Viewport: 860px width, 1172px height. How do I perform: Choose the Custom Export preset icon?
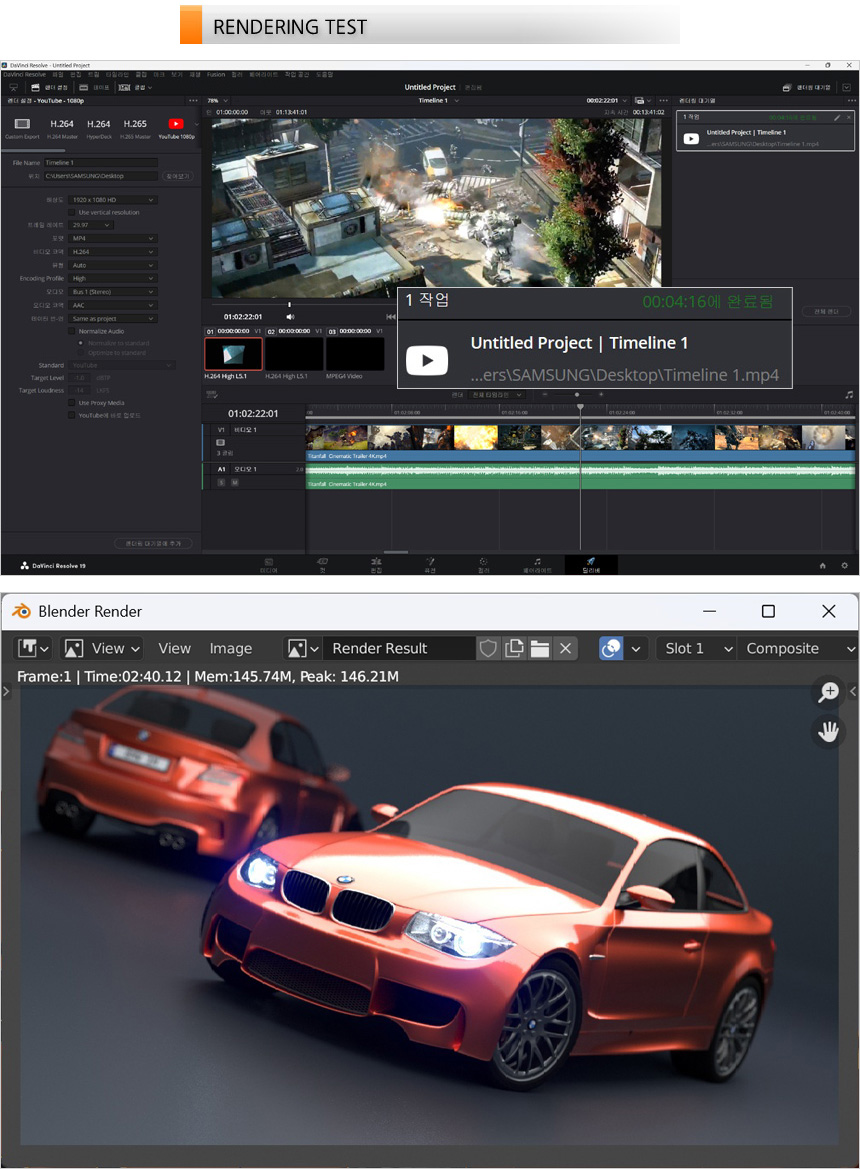[x=22, y=125]
